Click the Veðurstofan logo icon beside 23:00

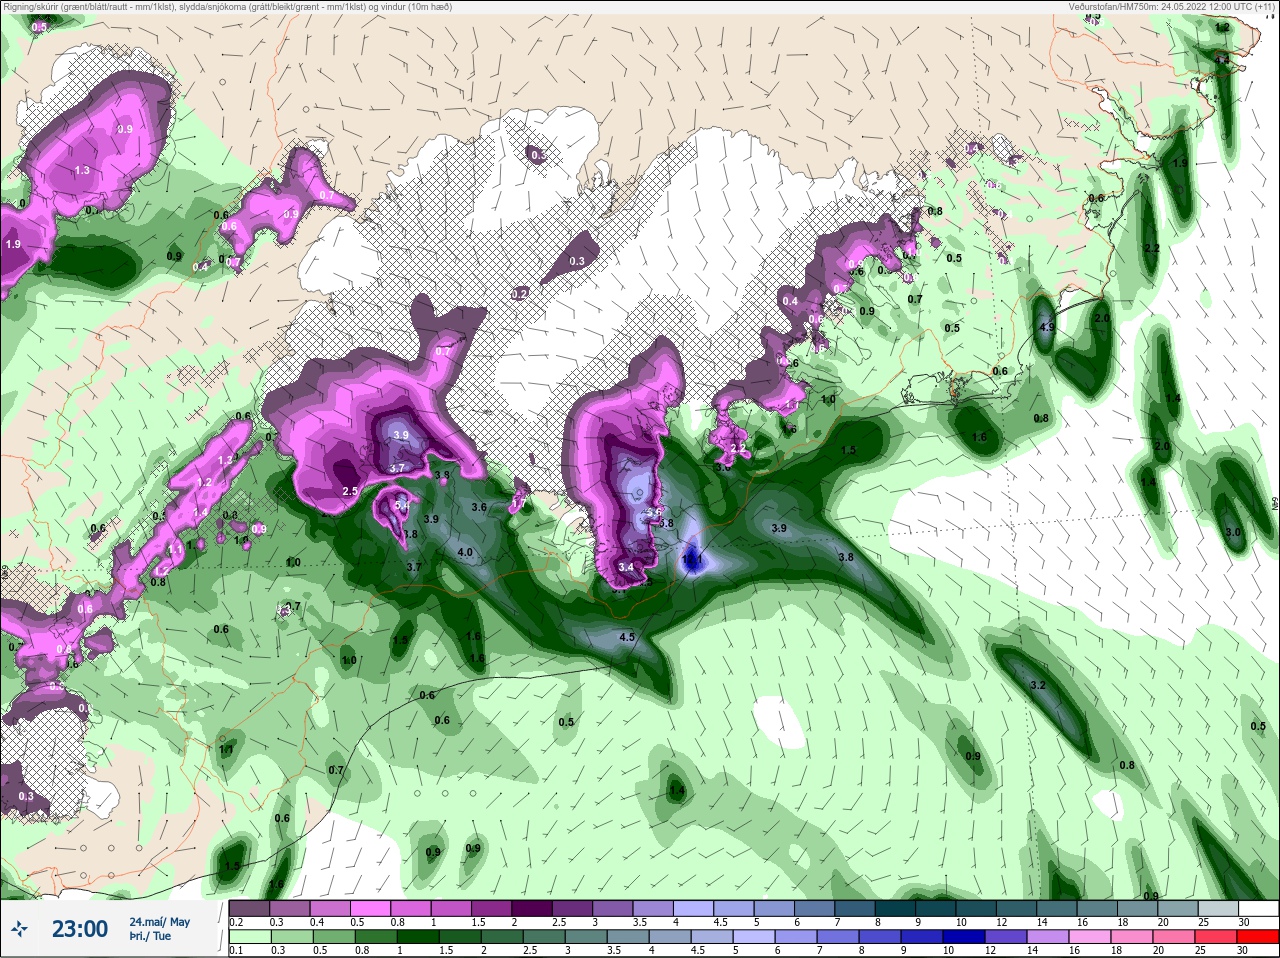coord(20,929)
